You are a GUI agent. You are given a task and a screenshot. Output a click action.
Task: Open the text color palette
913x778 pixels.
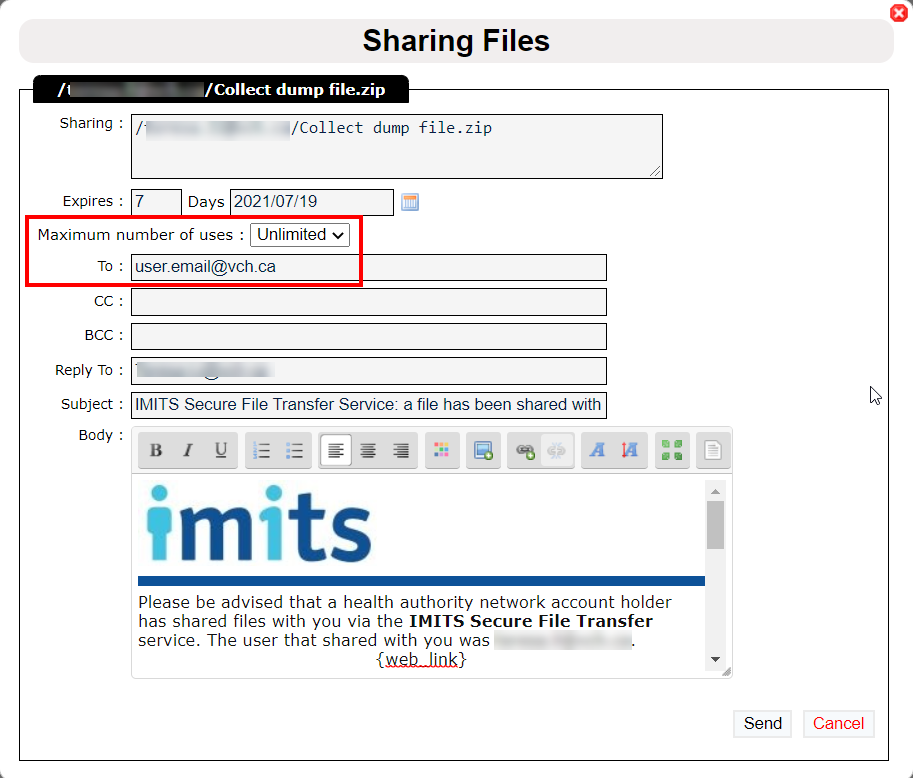[442, 450]
